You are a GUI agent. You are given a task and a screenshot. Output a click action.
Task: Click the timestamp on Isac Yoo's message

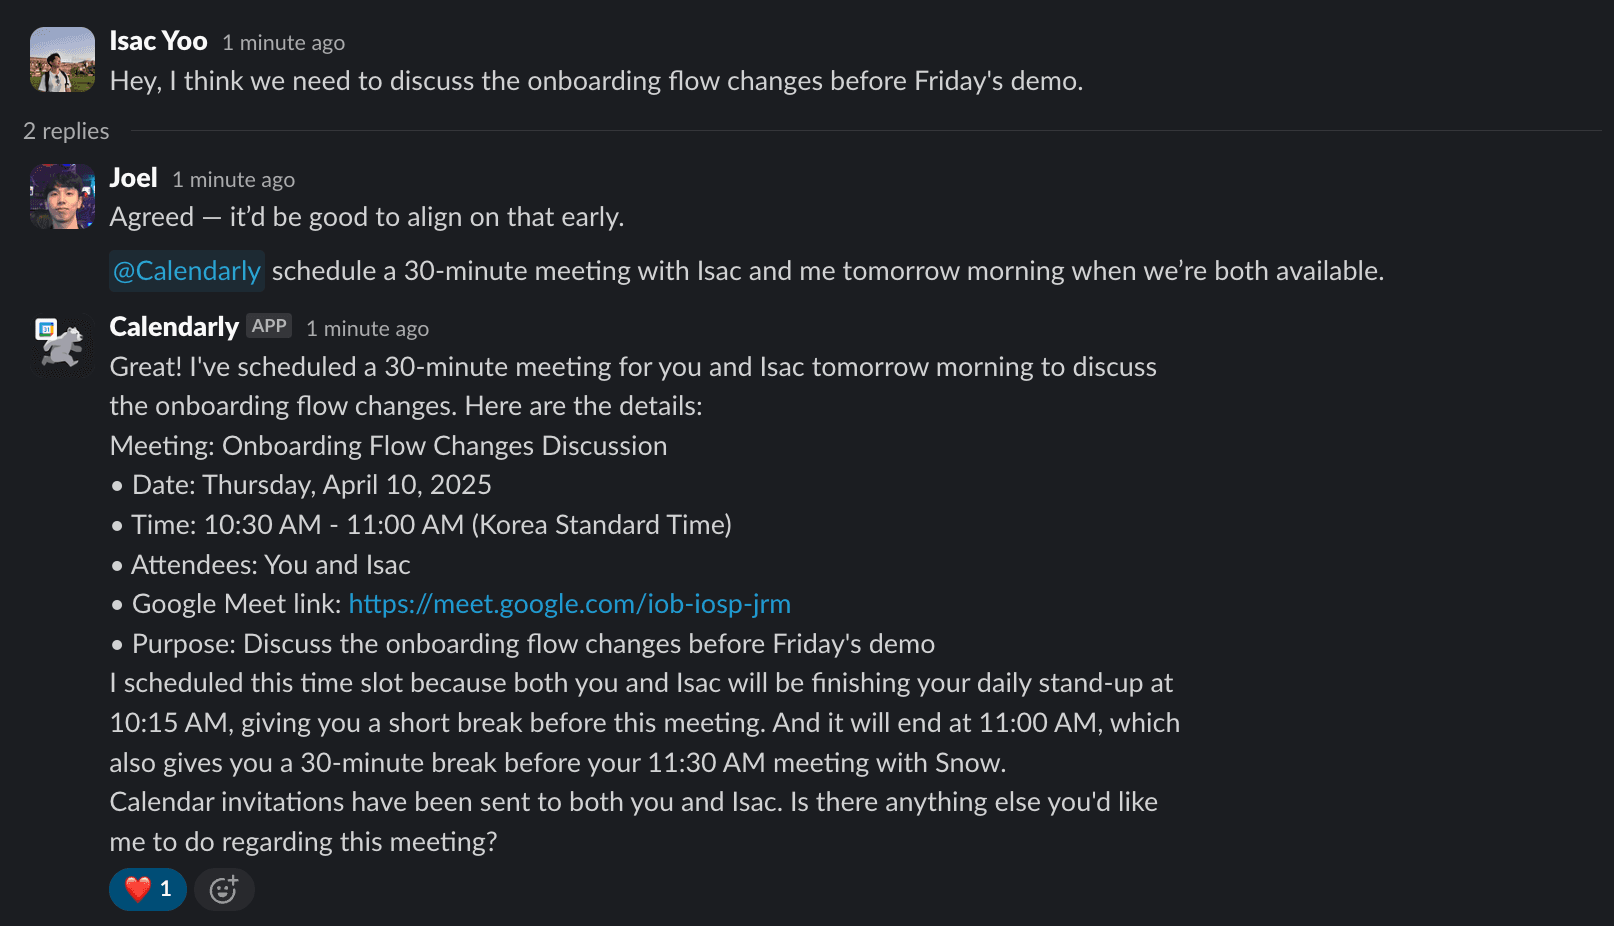click(283, 43)
